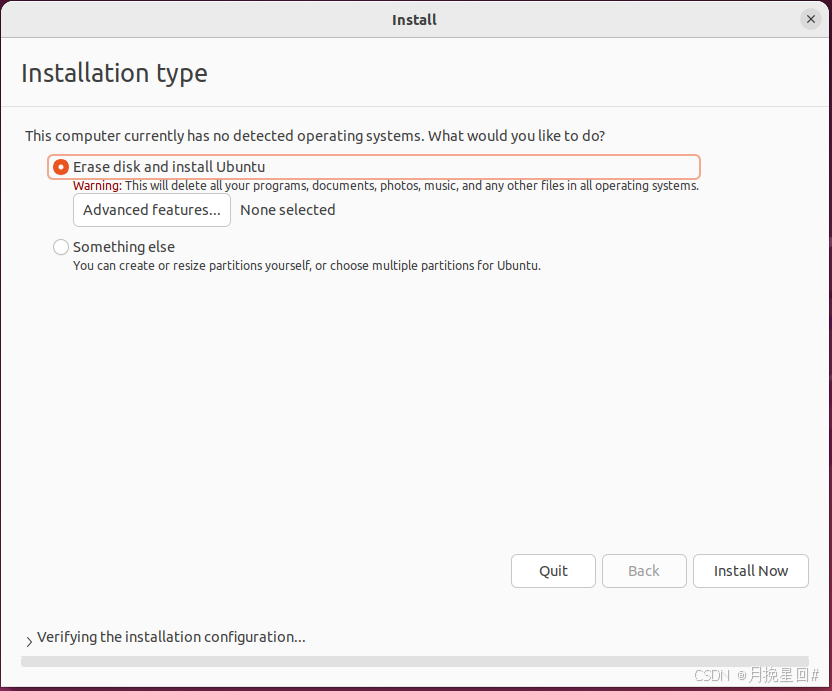Expand the installation progress details chevron
Viewport: 832px width, 691px height.
pos(29,641)
